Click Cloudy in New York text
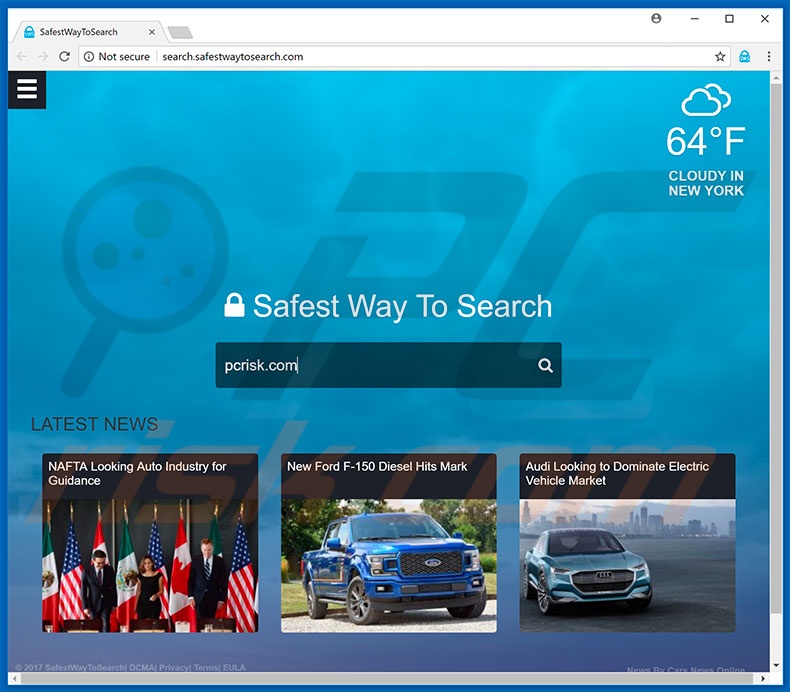The width and height of the screenshot is (790, 692). pyautogui.click(x=706, y=183)
